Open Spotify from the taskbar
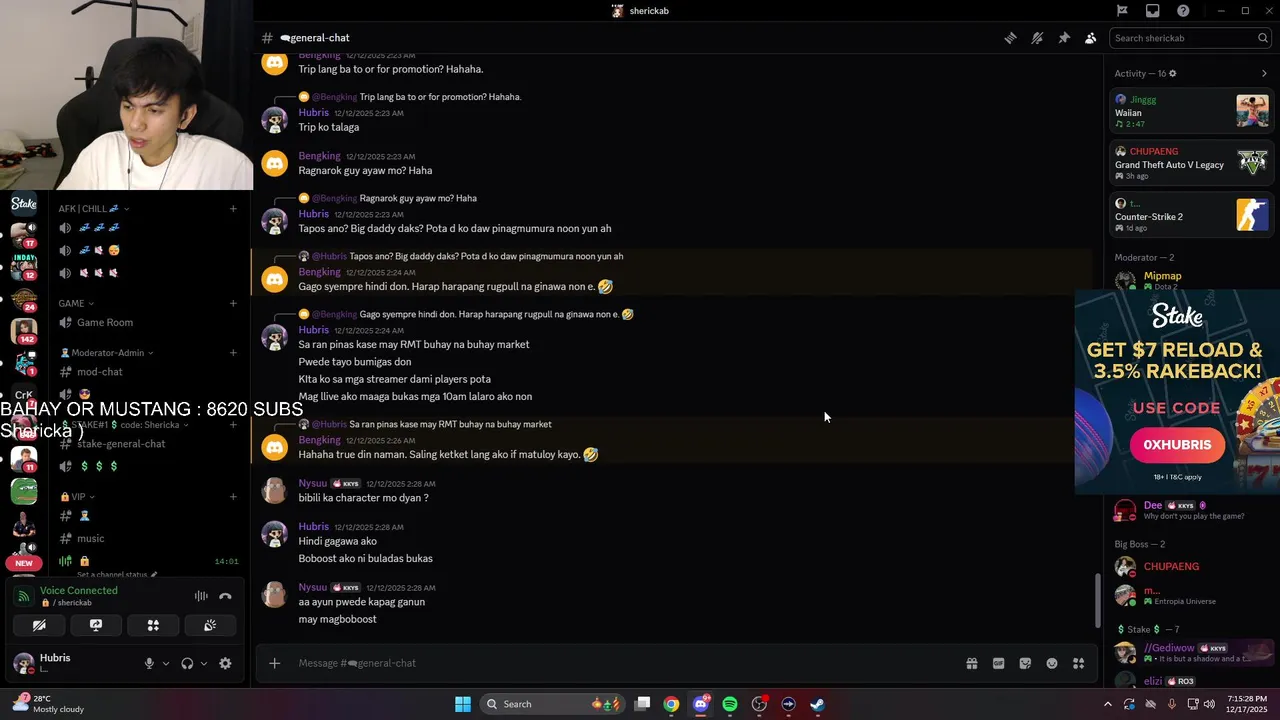Viewport: 1280px width, 720px height. (730, 704)
